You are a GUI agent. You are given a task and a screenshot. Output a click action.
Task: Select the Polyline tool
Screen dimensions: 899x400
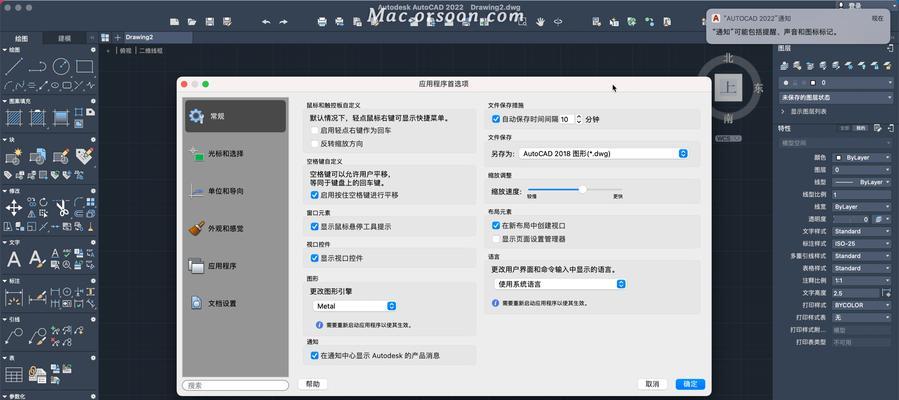click(37, 66)
